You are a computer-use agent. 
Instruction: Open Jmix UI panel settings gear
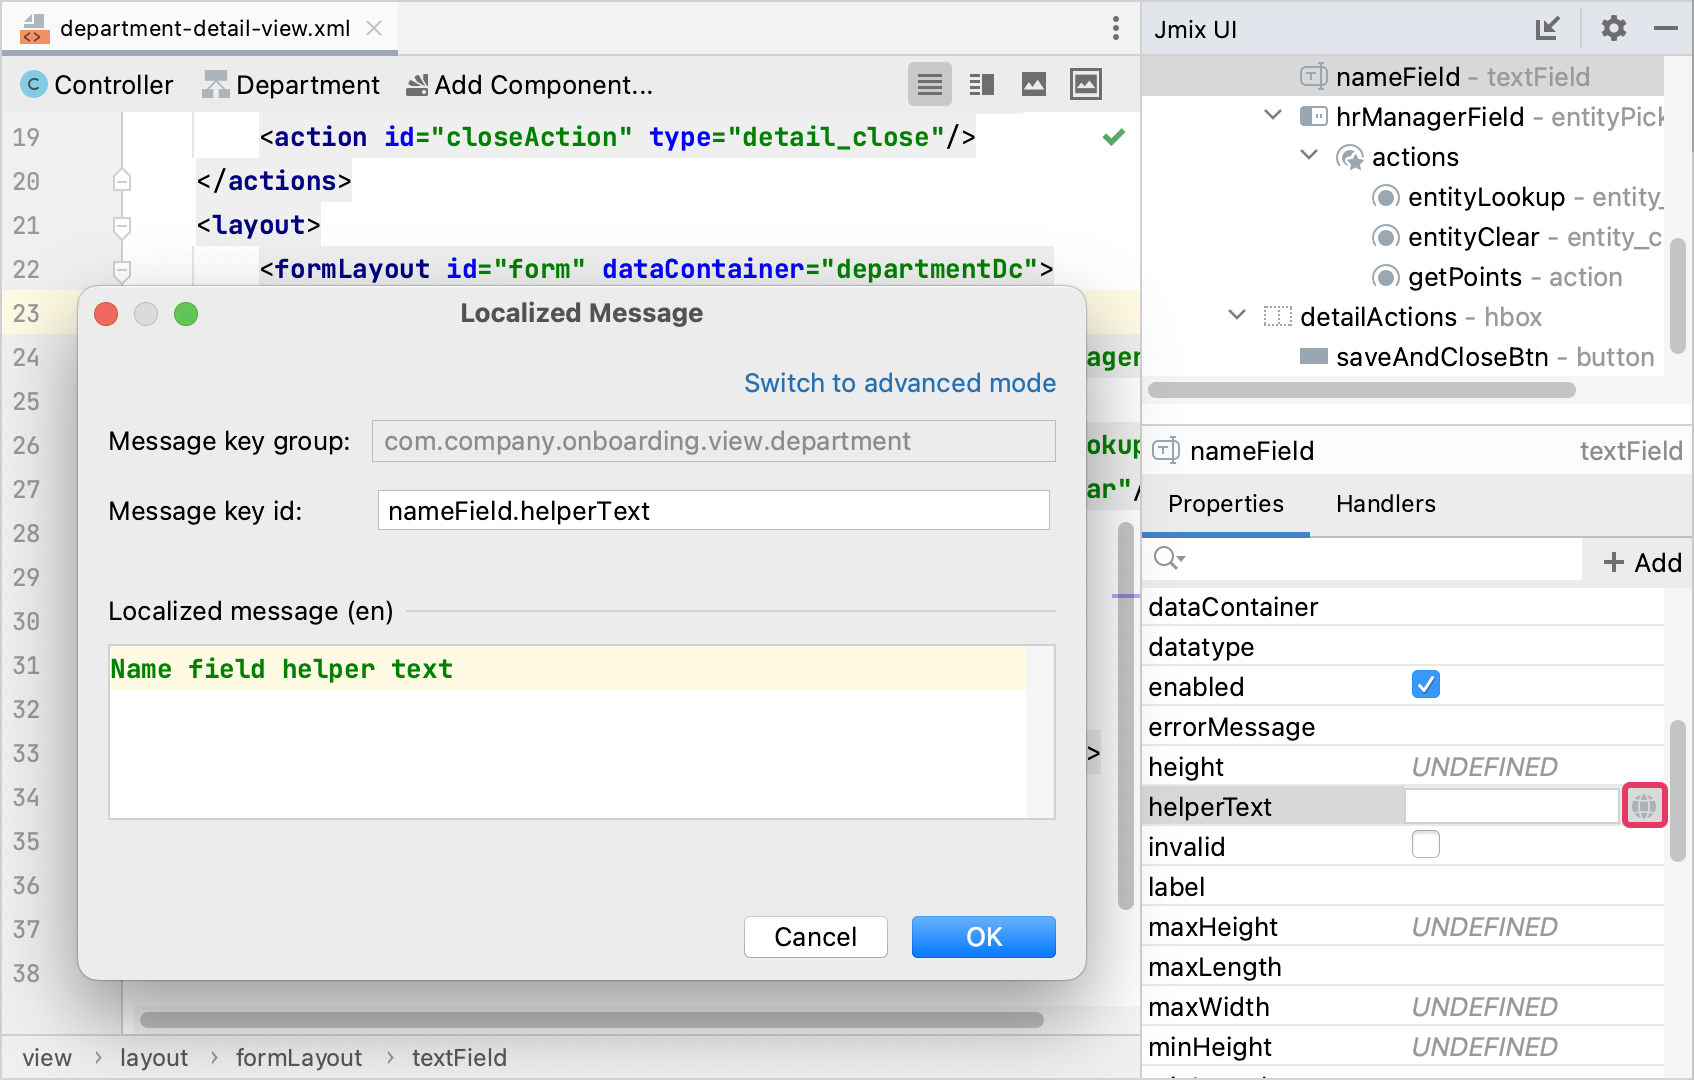click(x=1614, y=28)
